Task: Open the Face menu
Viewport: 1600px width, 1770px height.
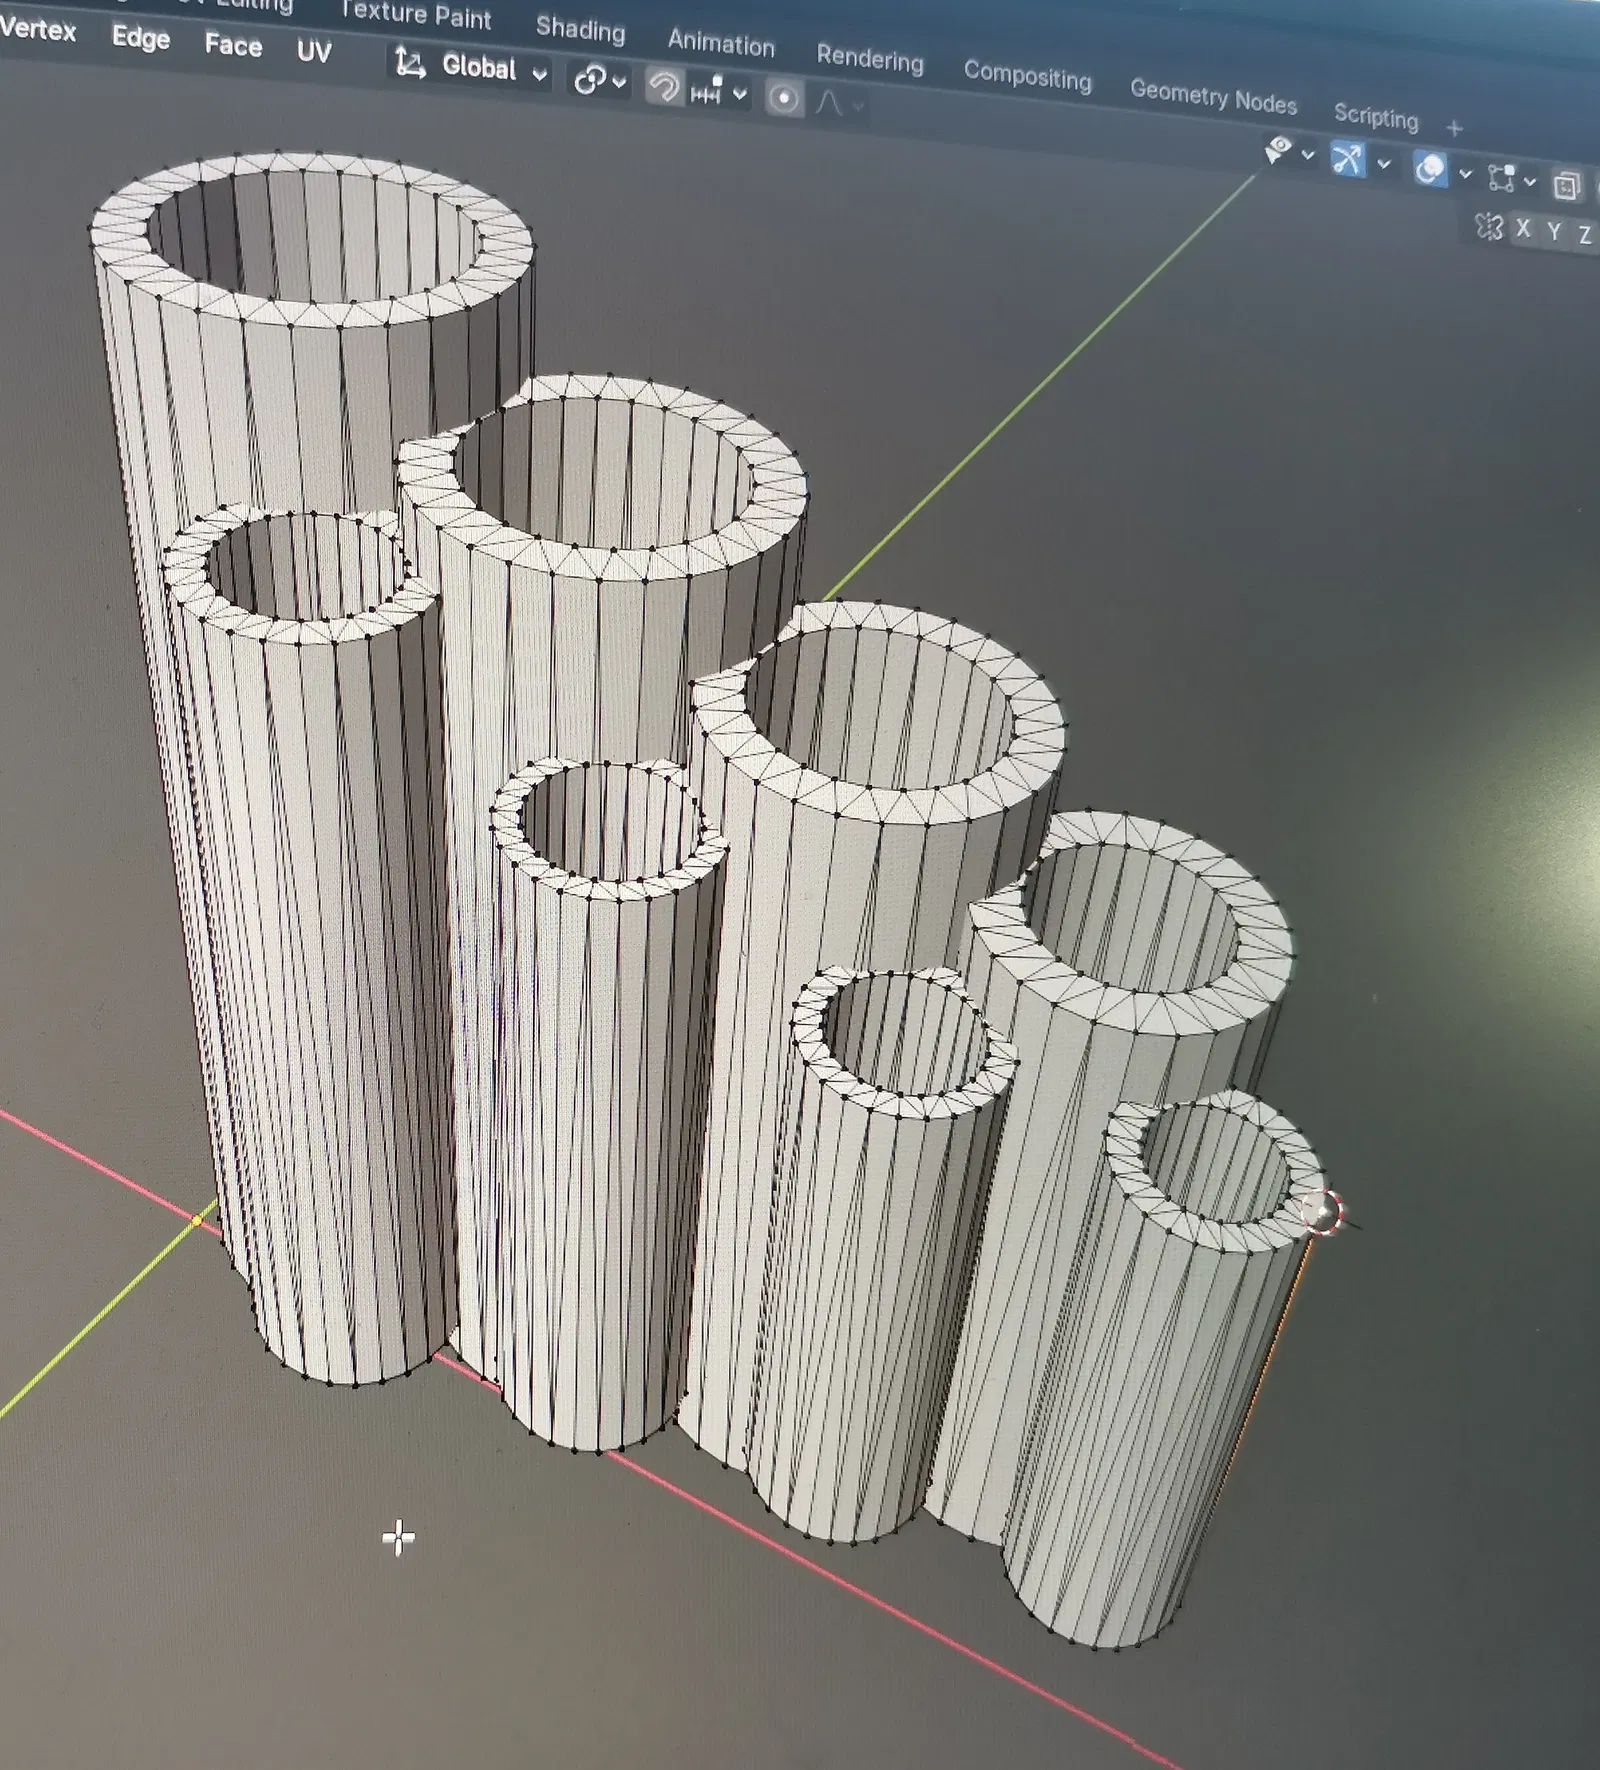Action: click(233, 45)
